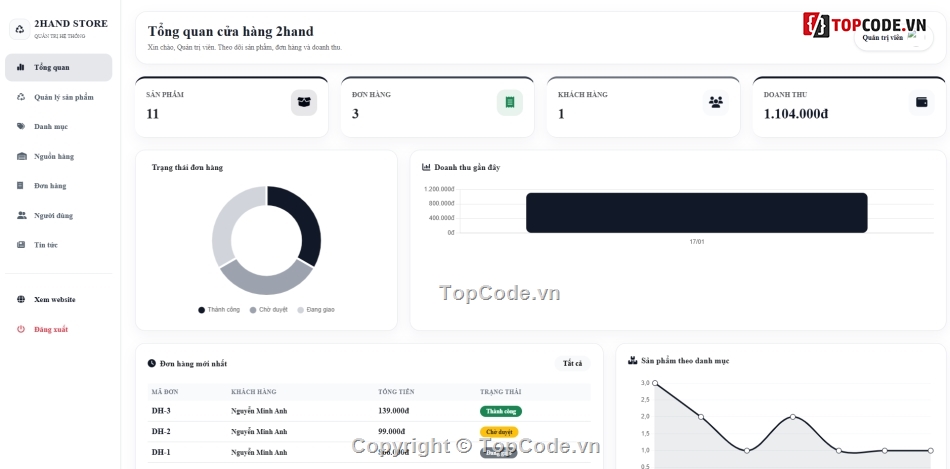The width and height of the screenshot is (950, 469).
Task: Click the bar chart icon beside Tổng quan
Action: [x=21, y=67]
